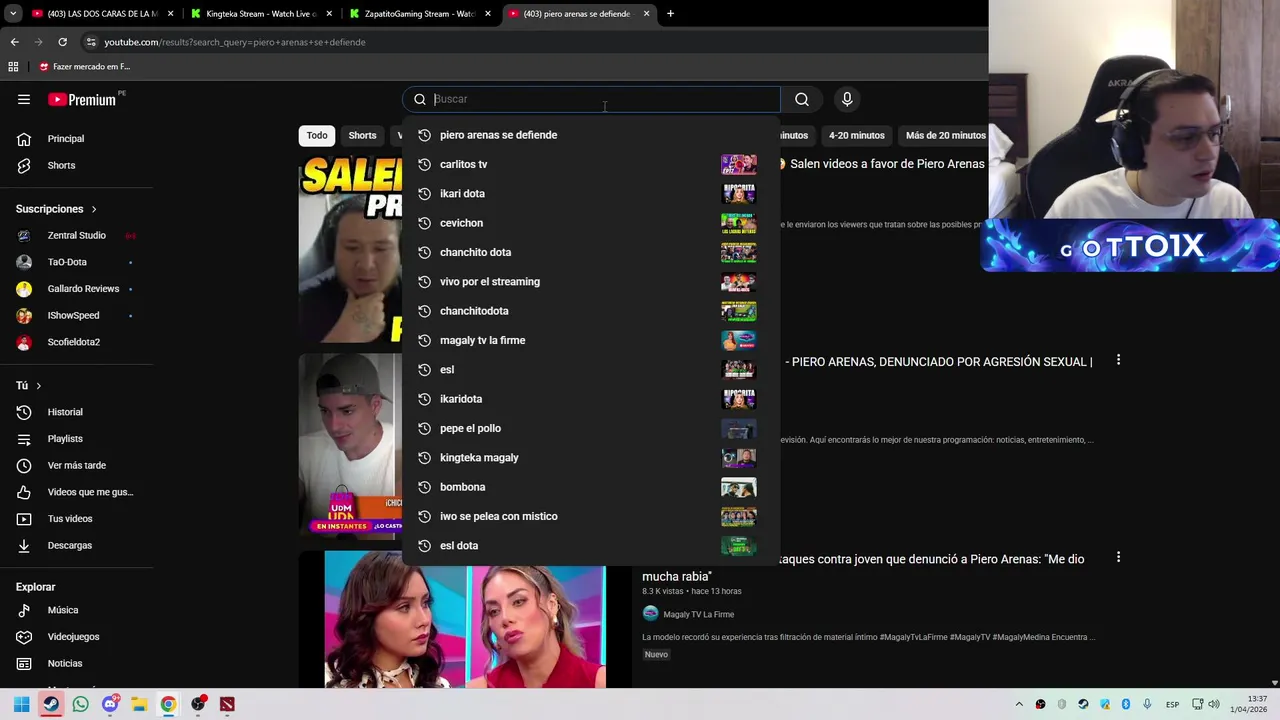
Task: Choose suggestion 'ikaridota'
Action: pos(590,399)
